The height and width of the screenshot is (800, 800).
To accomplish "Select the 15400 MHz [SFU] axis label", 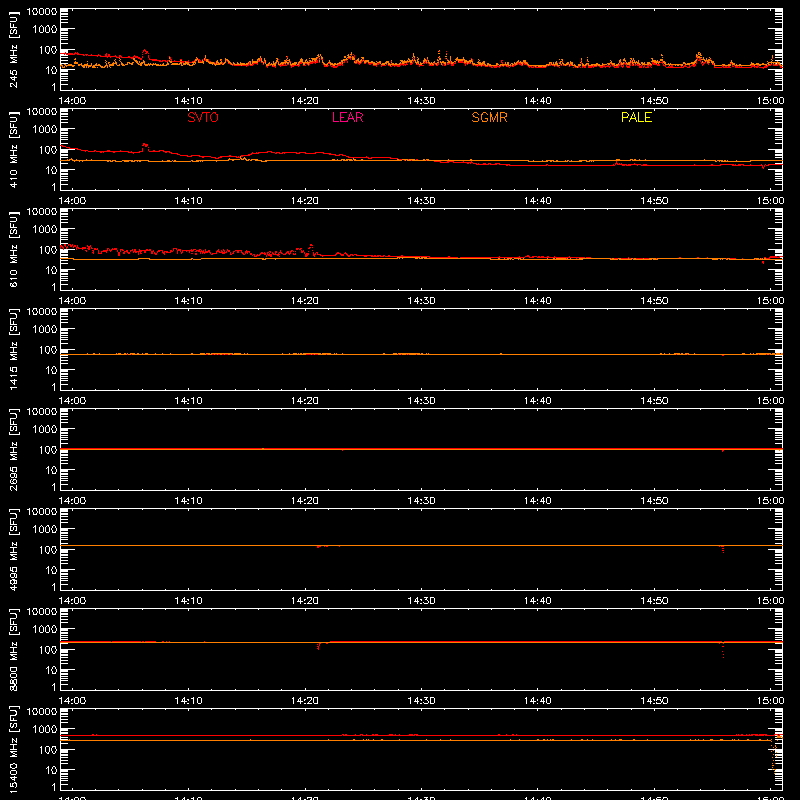I will click(14, 749).
